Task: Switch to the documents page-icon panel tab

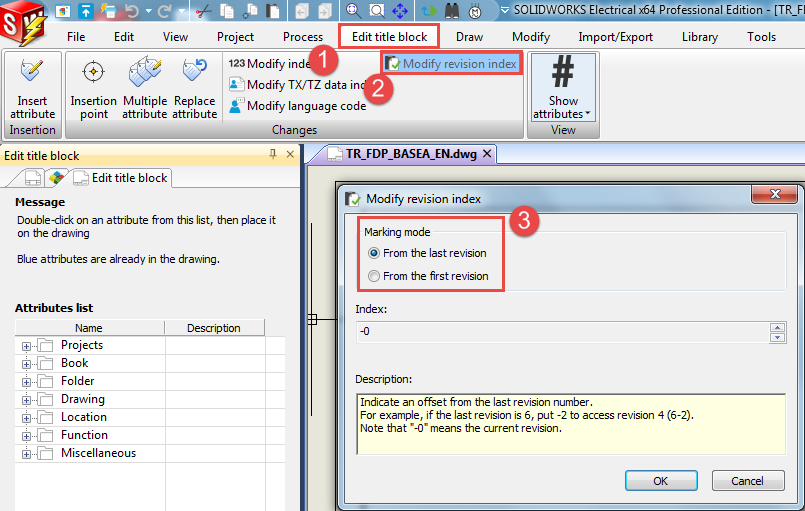Action: (x=32, y=178)
